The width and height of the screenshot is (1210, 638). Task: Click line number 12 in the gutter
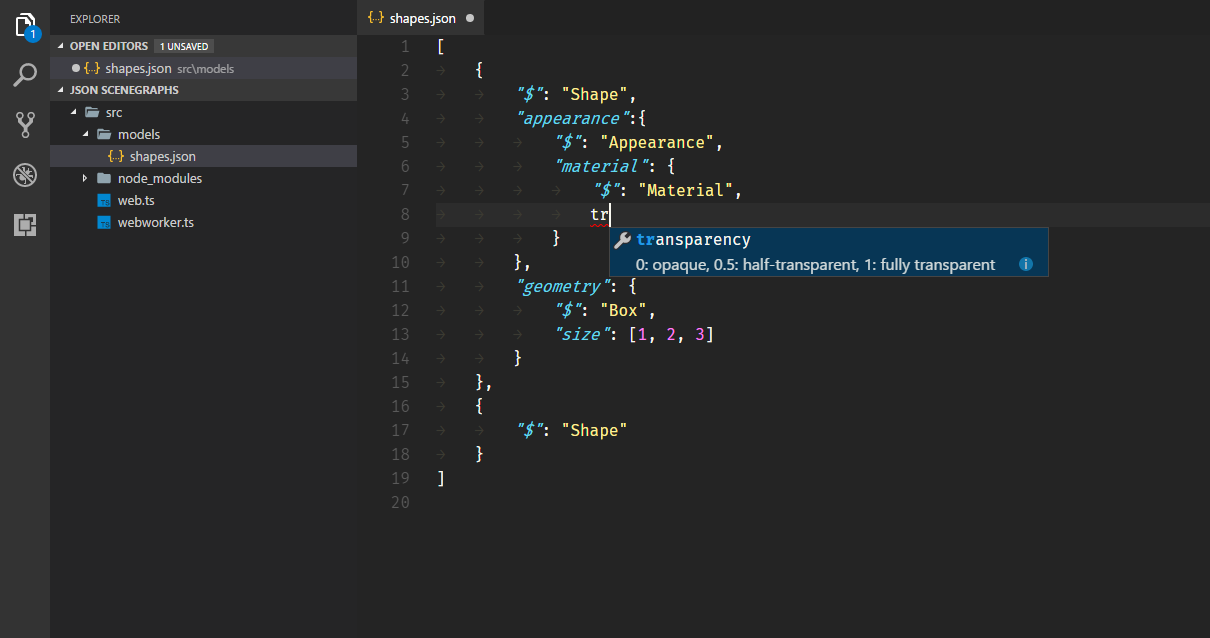click(401, 310)
